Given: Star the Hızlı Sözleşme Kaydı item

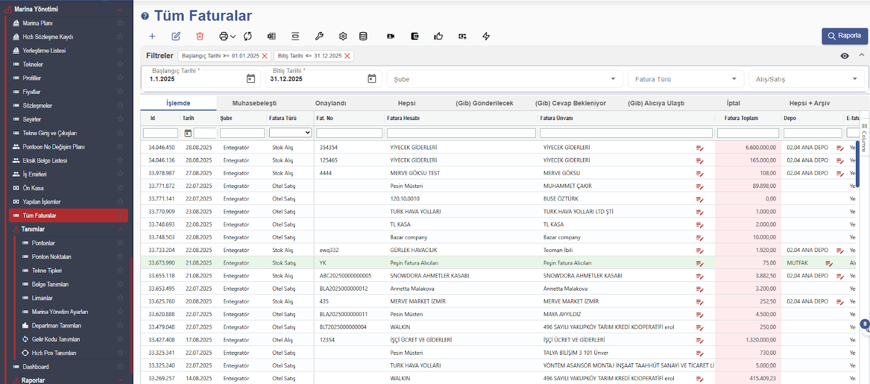Looking at the screenshot, I should point(120,37).
